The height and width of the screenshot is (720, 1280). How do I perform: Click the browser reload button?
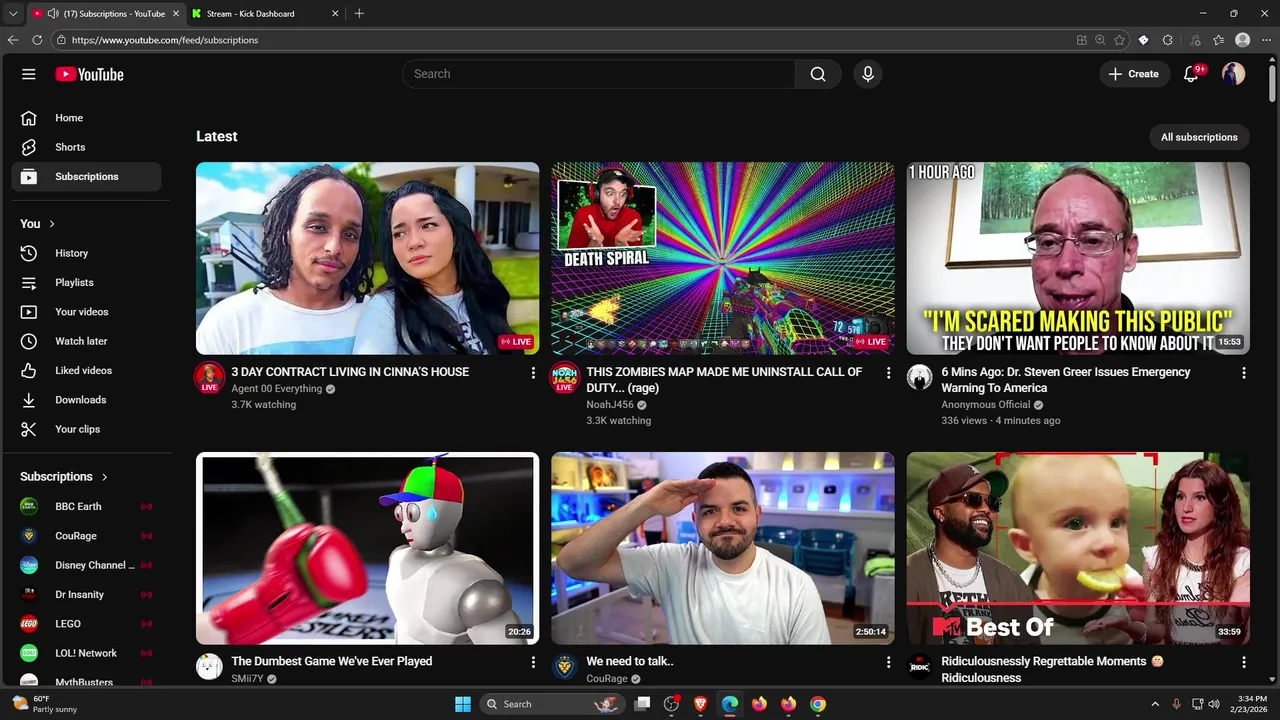[x=37, y=40]
